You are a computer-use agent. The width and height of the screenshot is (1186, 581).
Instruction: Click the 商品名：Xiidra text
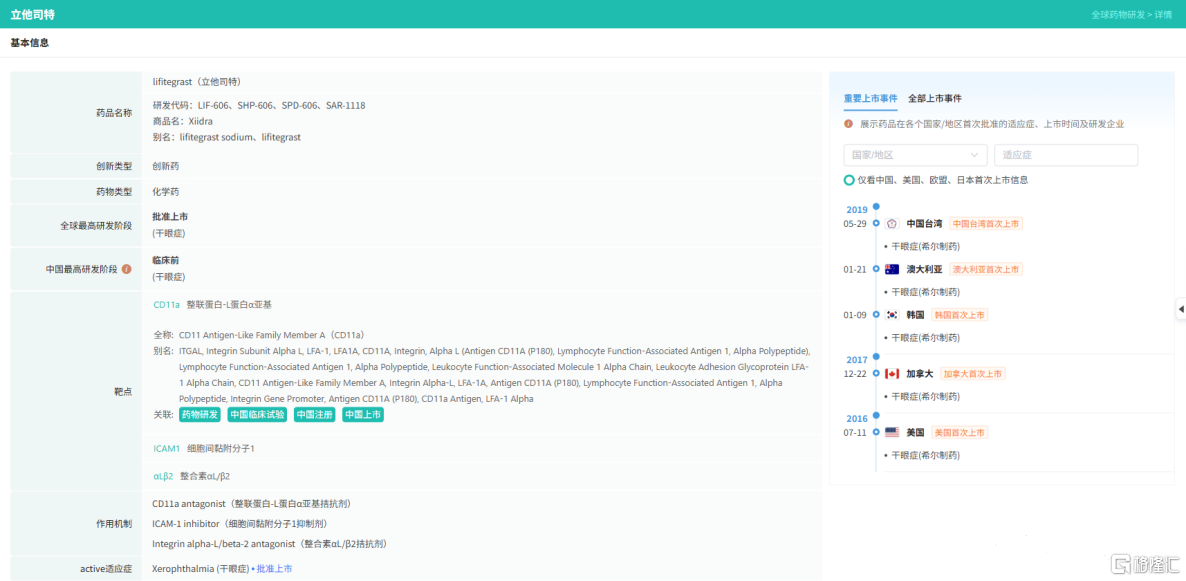(x=182, y=121)
